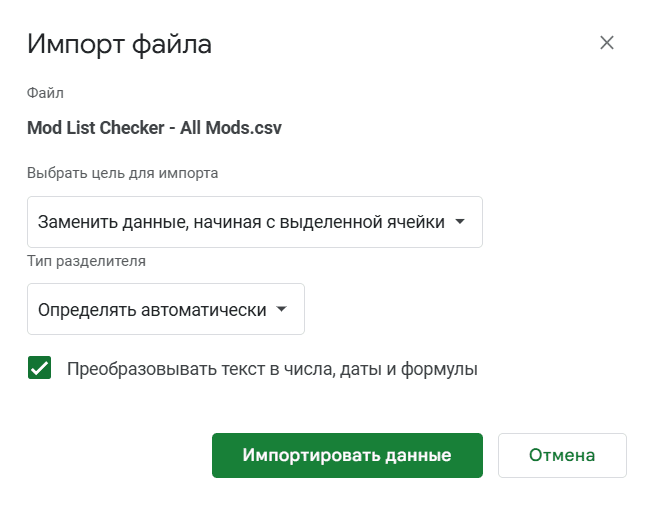The width and height of the screenshot is (655, 505).
Task: Click the Импортировать данные button
Action: (x=347, y=455)
